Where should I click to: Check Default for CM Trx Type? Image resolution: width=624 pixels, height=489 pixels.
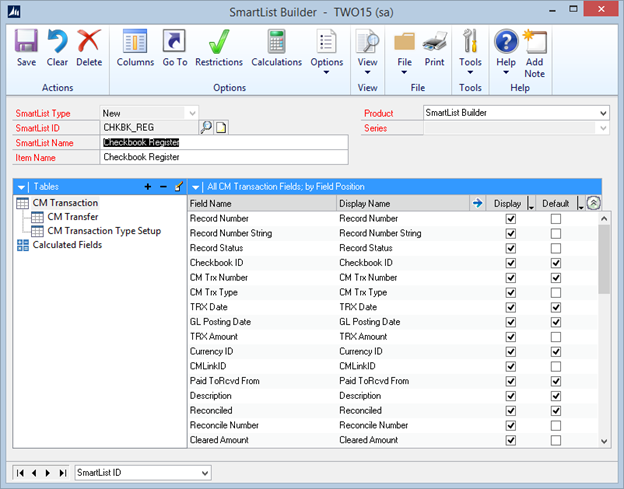pos(556,292)
